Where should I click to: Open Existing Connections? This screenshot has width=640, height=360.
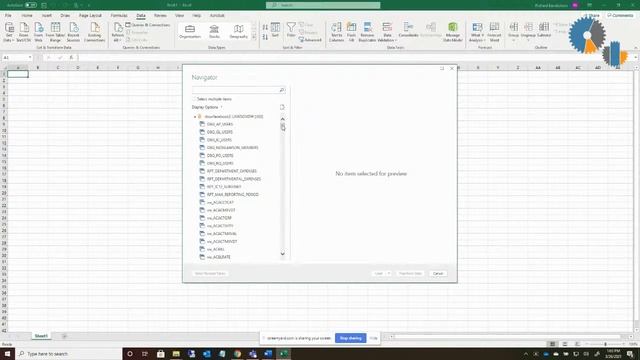(x=95, y=32)
